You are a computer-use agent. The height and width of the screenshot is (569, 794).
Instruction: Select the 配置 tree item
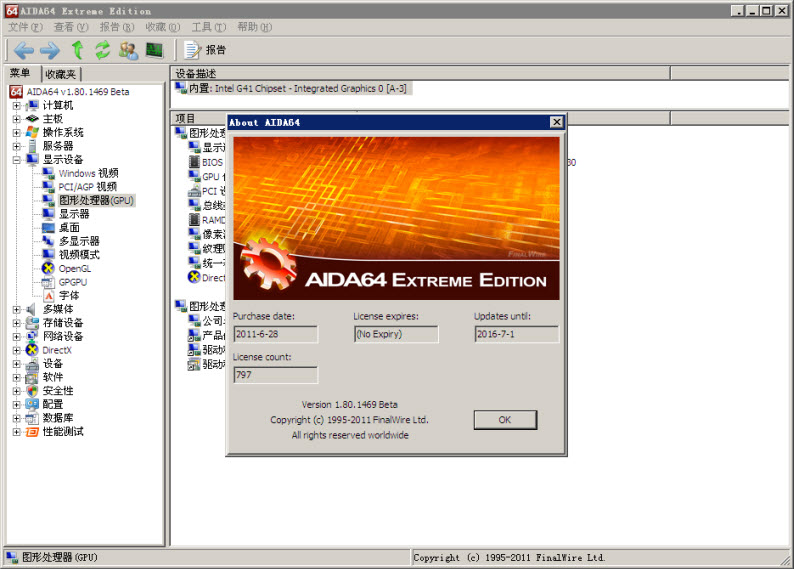point(53,404)
